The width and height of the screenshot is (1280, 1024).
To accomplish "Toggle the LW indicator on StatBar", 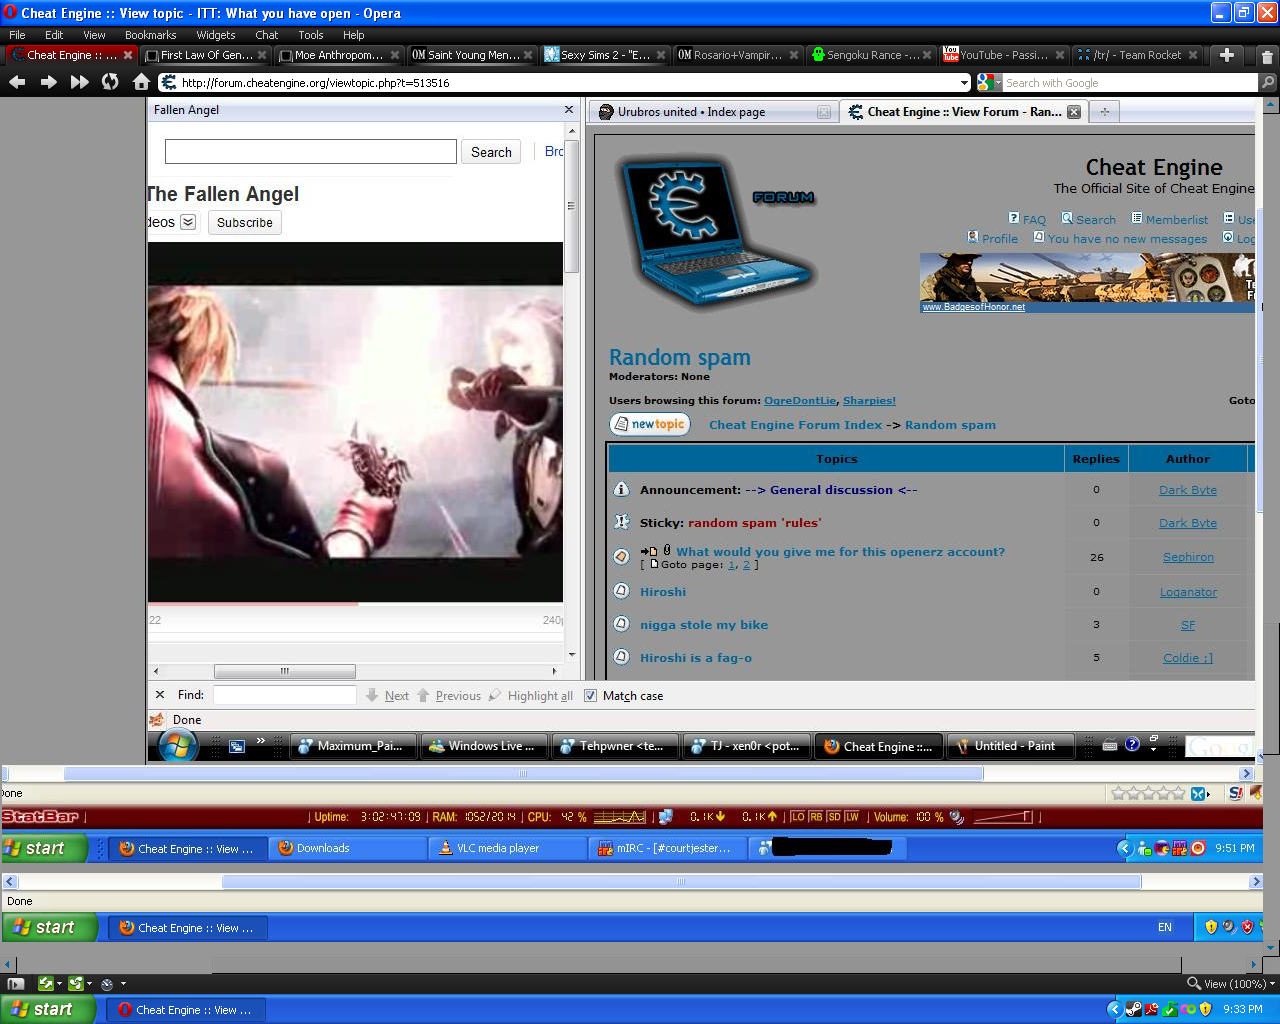I will (852, 817).
